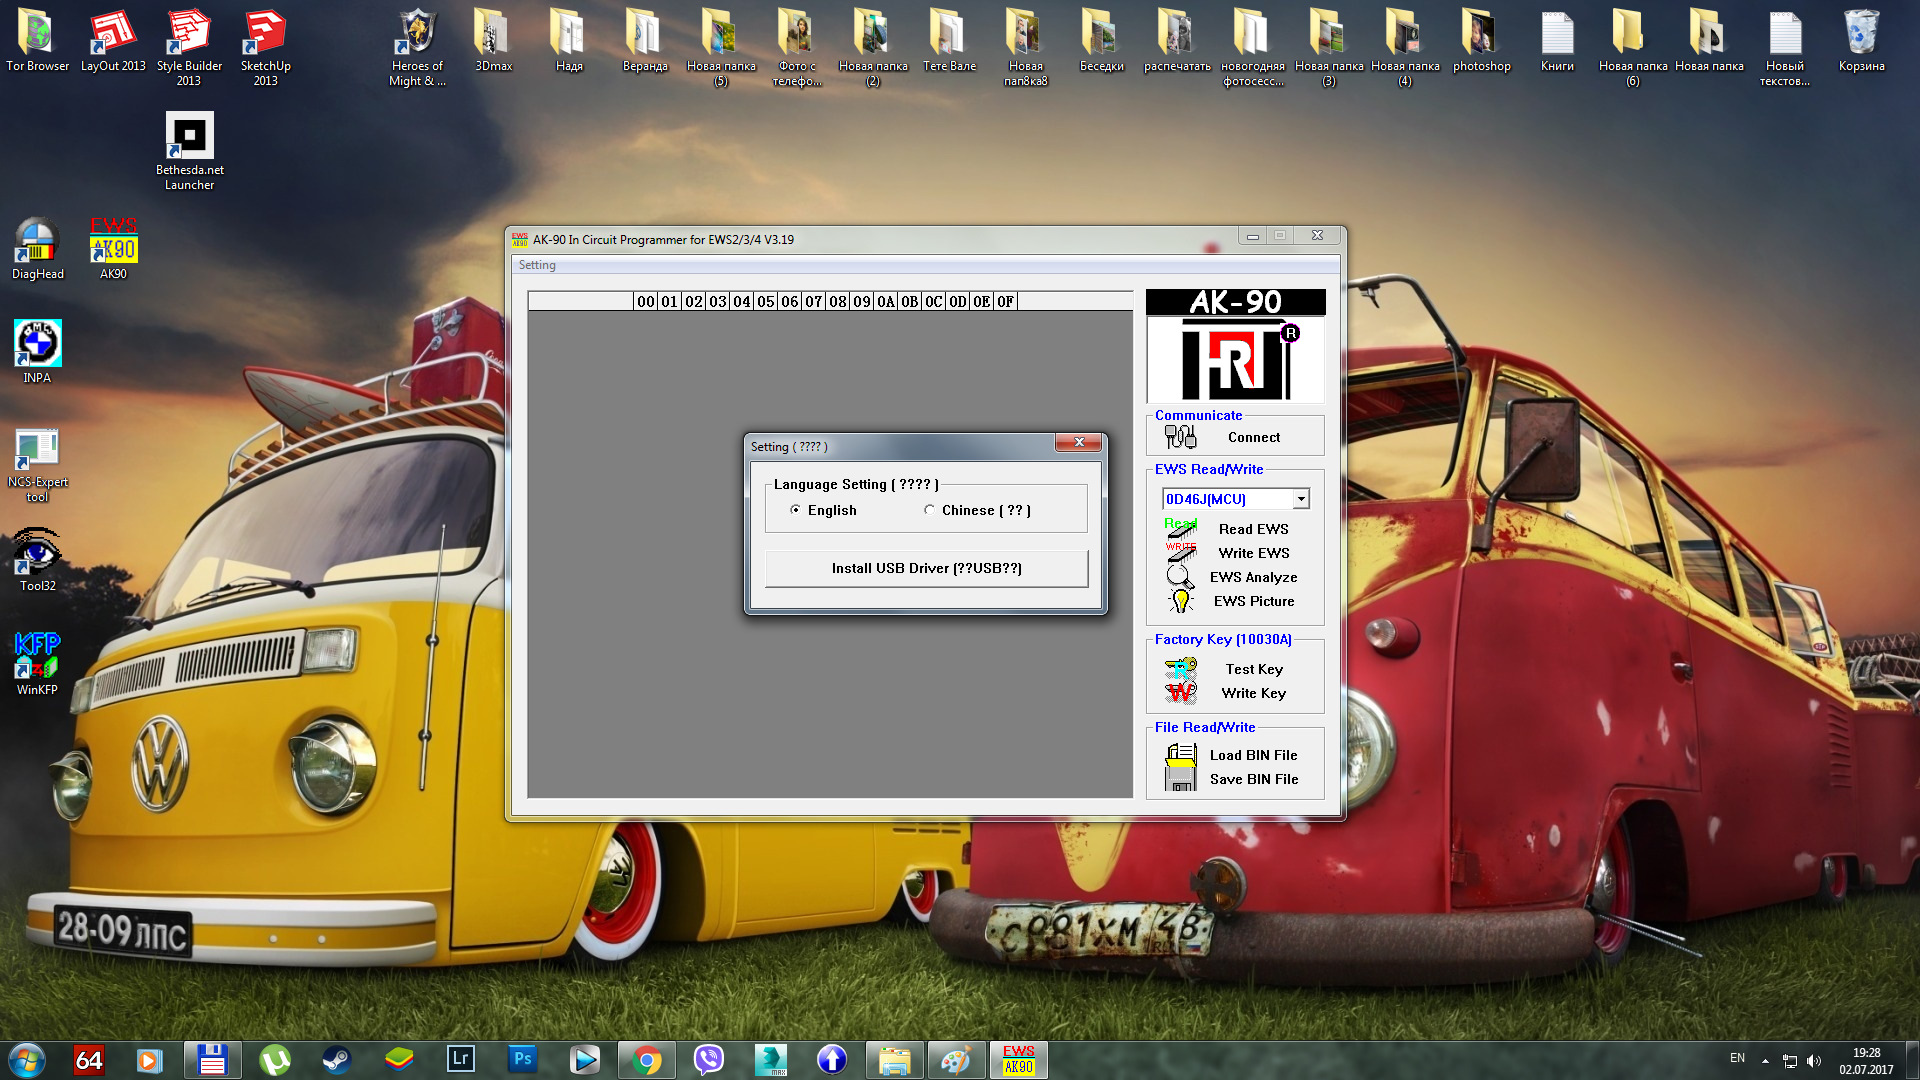The width and height of the screenshot is (1920, 1080).
Task: Show hidden system tray icons arrow
Action: [1765, 1060]
